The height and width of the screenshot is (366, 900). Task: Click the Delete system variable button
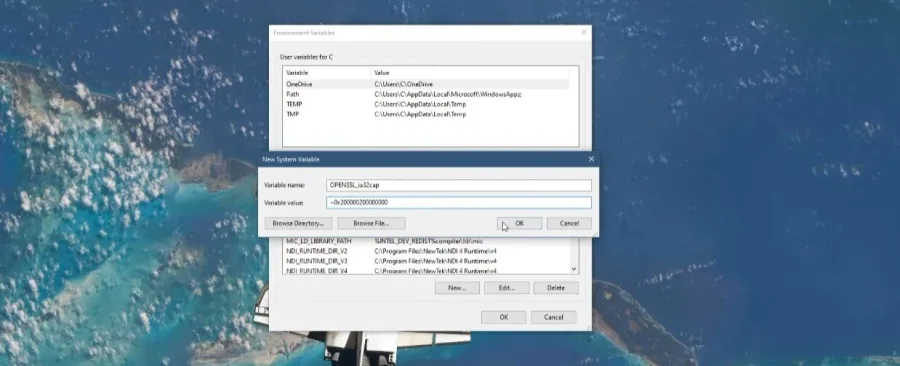coord(556,288)
